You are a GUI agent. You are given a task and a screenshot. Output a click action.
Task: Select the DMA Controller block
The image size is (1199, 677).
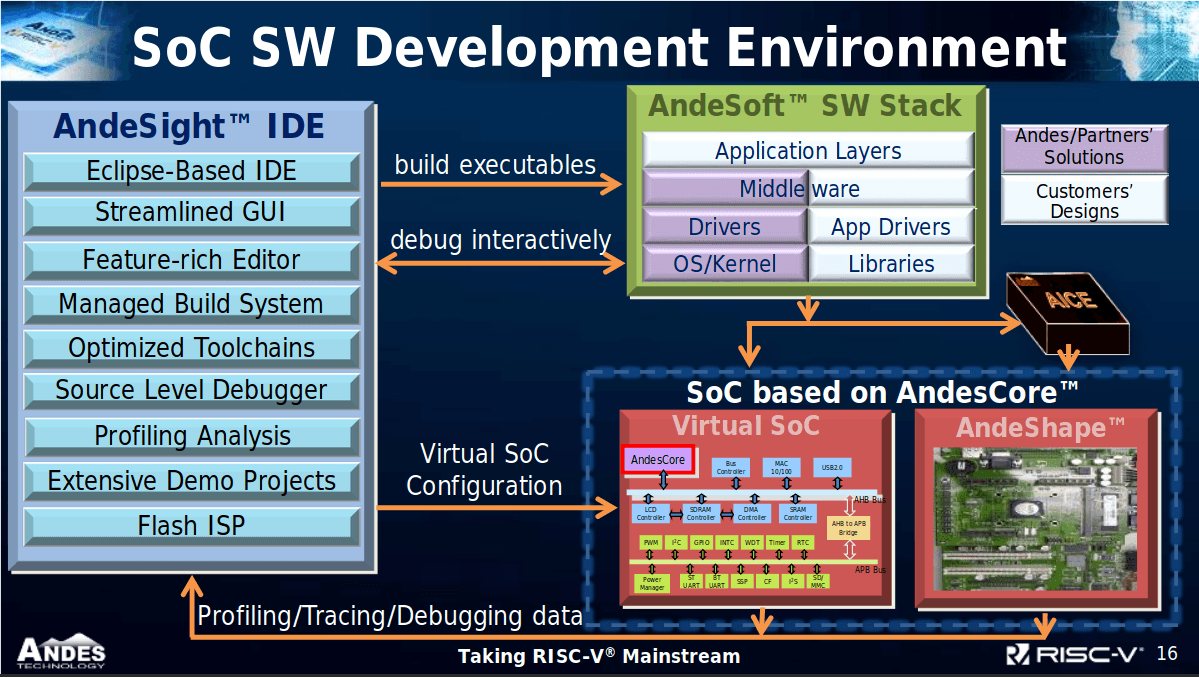pos(751,513)
